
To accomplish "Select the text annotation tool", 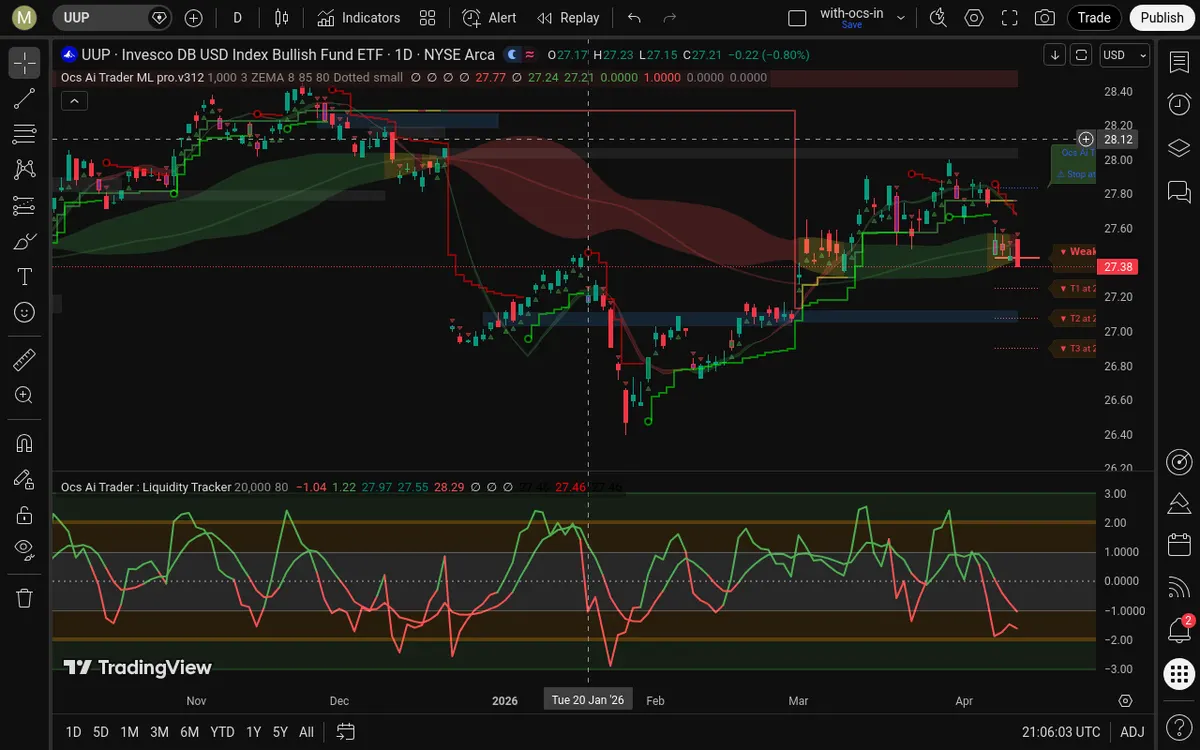I will [25, 277].
